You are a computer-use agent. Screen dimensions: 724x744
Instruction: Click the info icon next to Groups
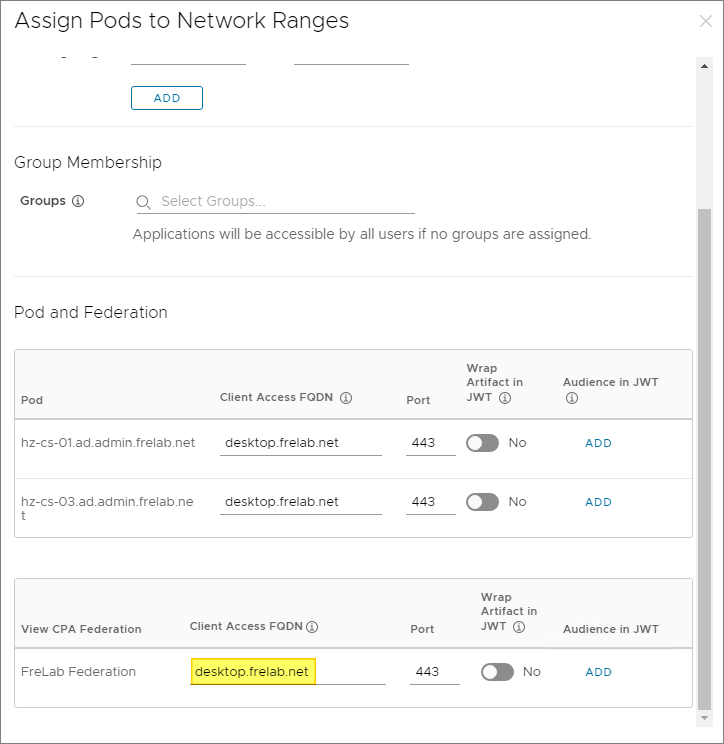78,201
